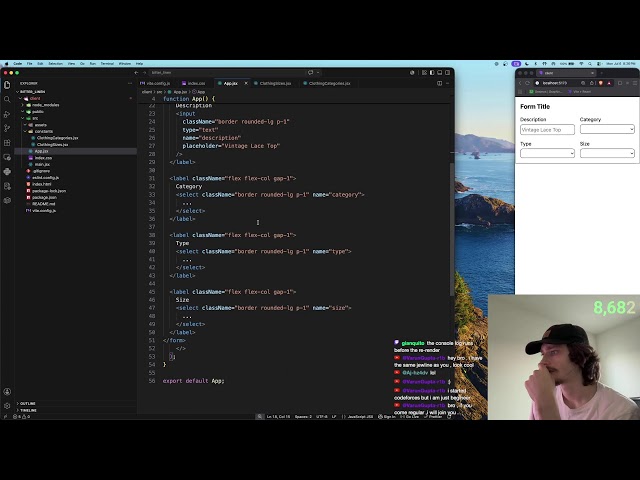
Task: Open package.json in the explorer tree
Action: (44, 197)
